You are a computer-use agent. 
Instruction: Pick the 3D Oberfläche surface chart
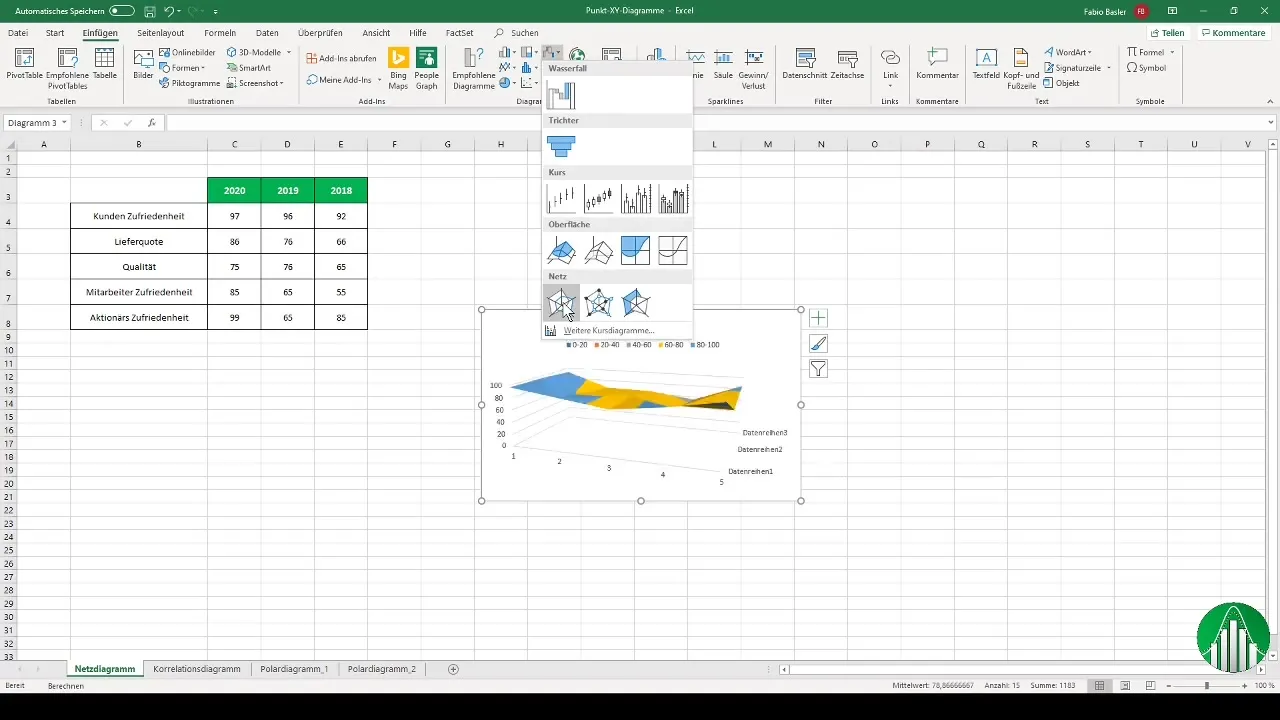pyautogui.click(x=561, y=250)
